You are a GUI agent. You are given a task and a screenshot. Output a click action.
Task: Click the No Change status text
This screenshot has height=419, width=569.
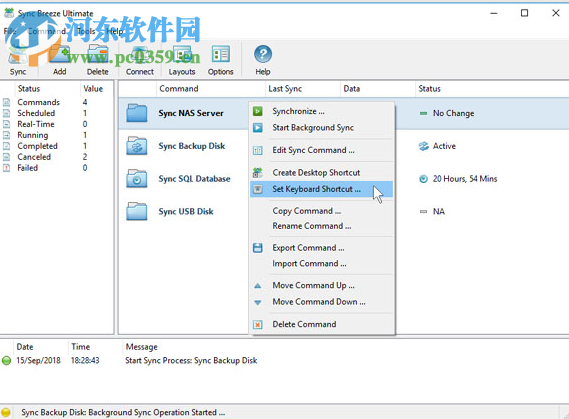tap(453, 113)
